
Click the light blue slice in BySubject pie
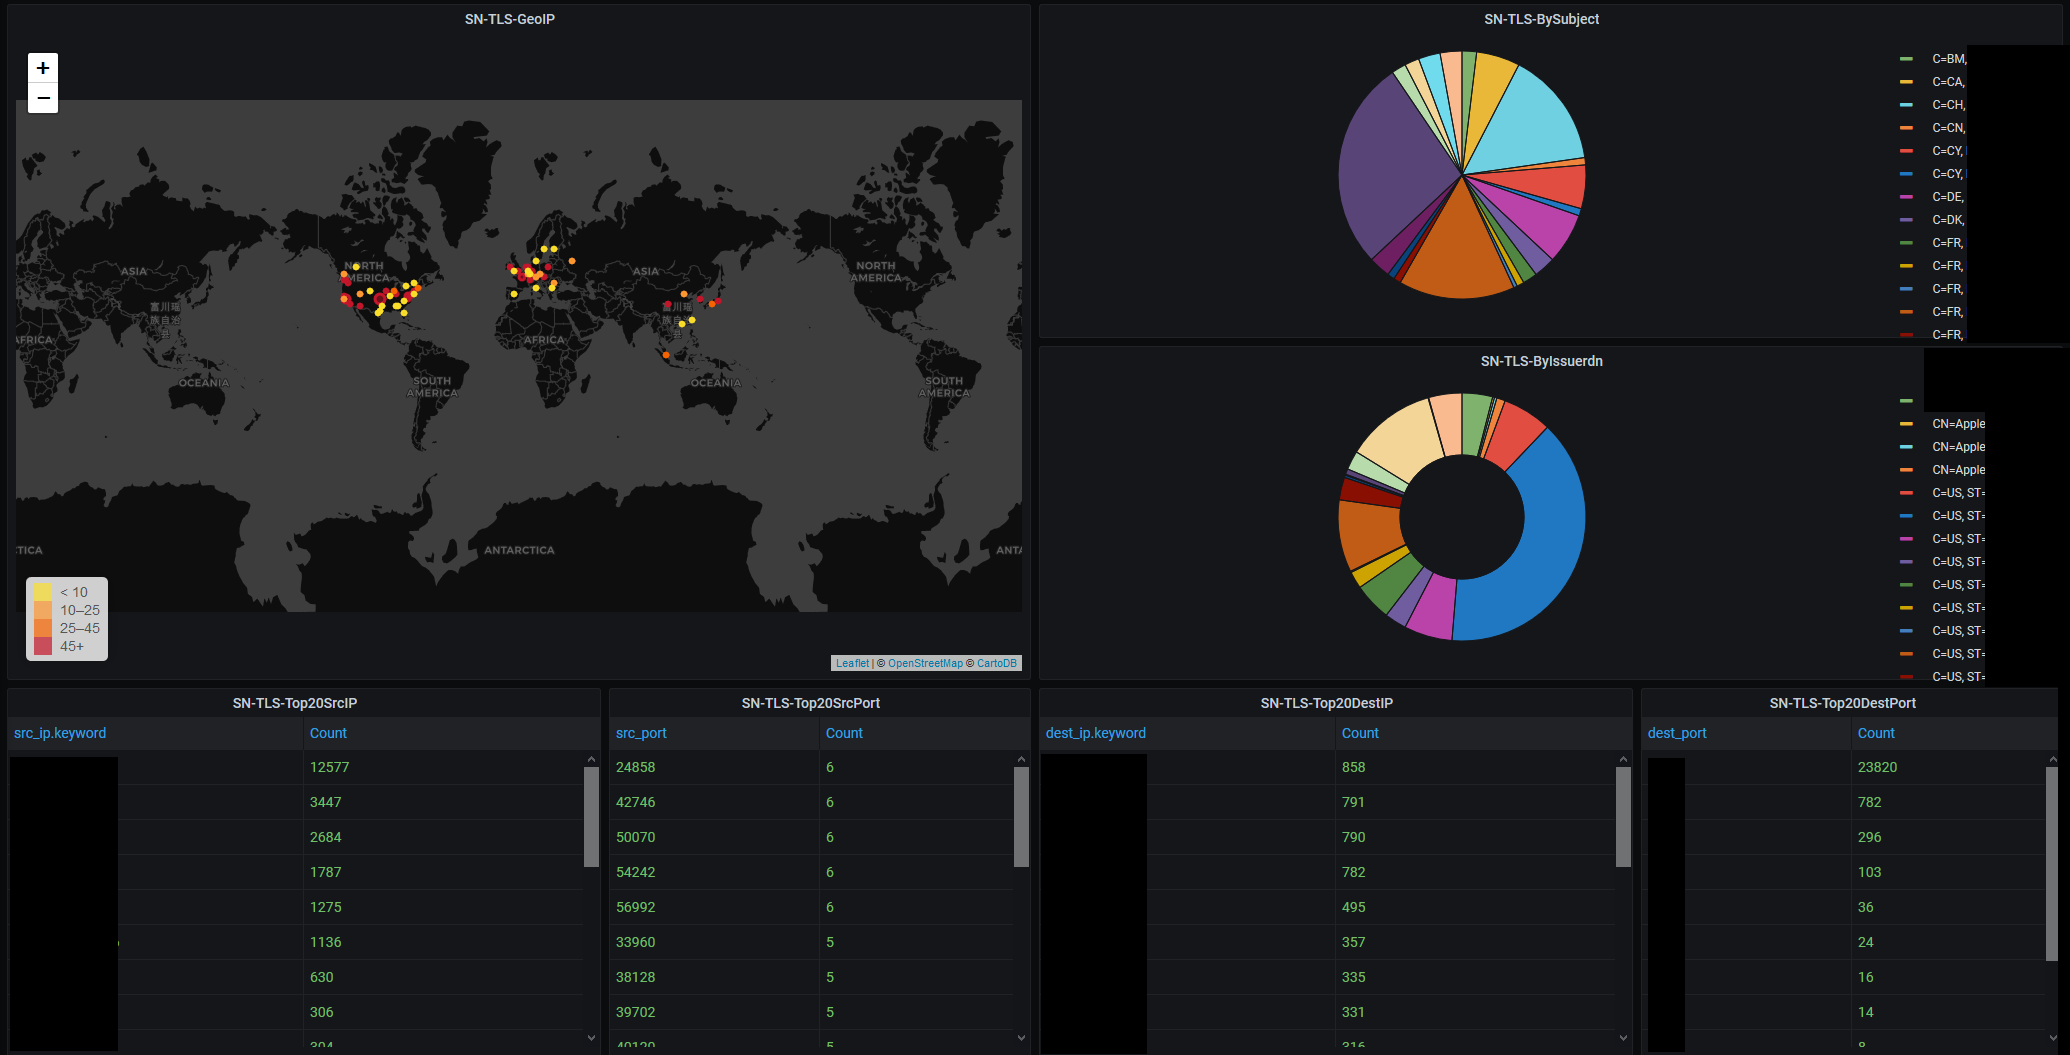tap(1530, 125)
